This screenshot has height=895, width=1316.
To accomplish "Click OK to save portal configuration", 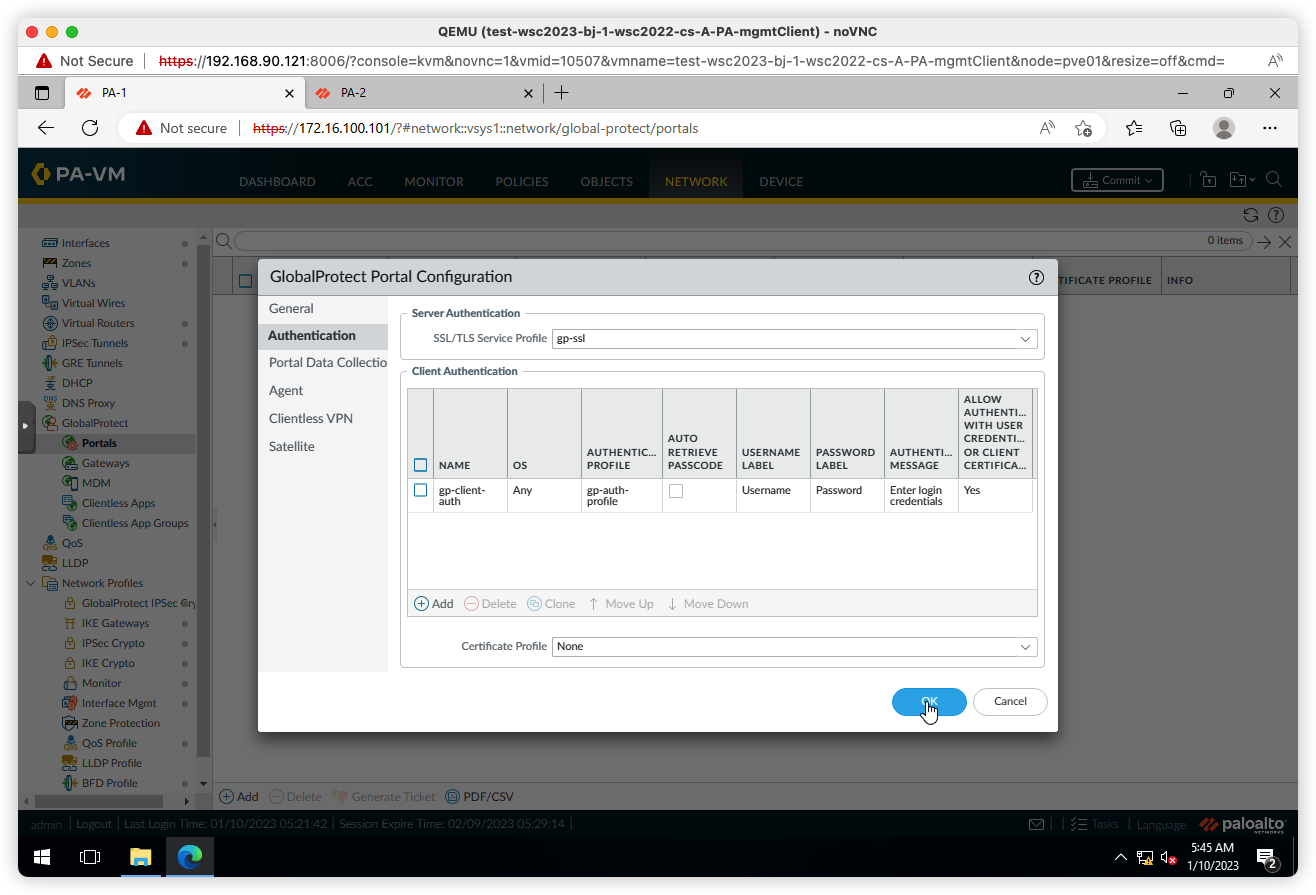I will (x=929, y=702).
